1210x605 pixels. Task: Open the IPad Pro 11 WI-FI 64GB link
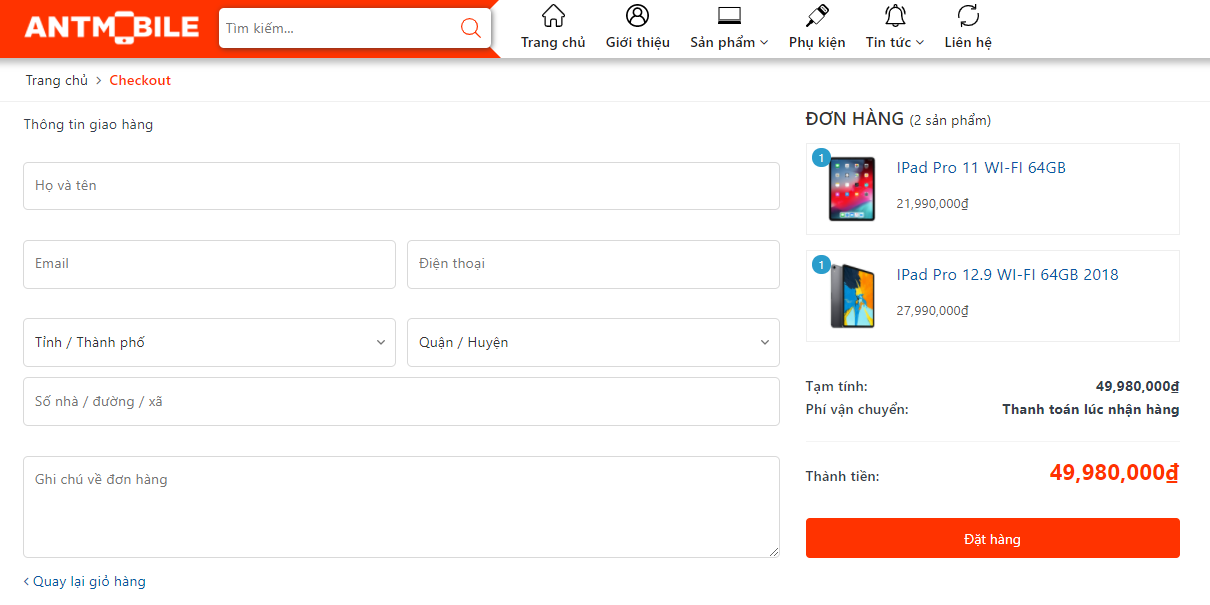981,168
